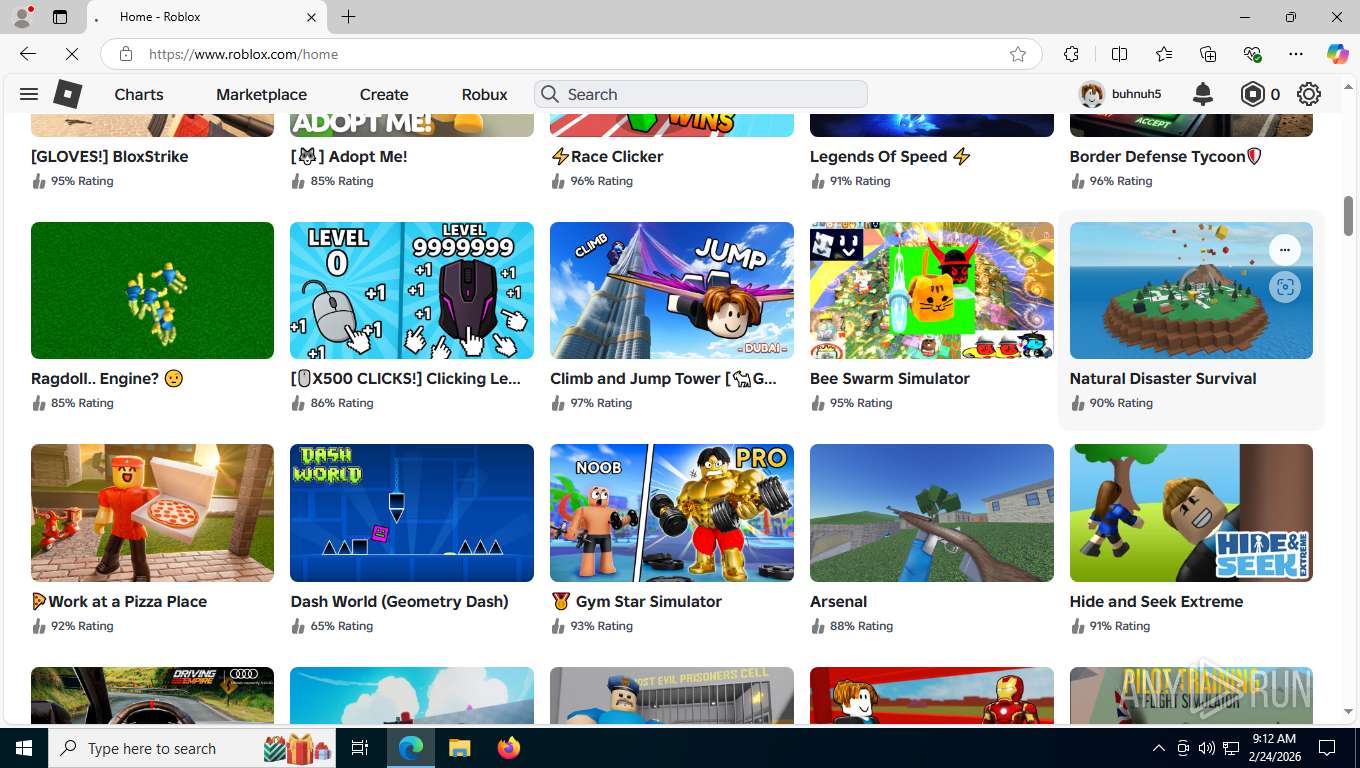View site information lock icon

pos(126,54)
